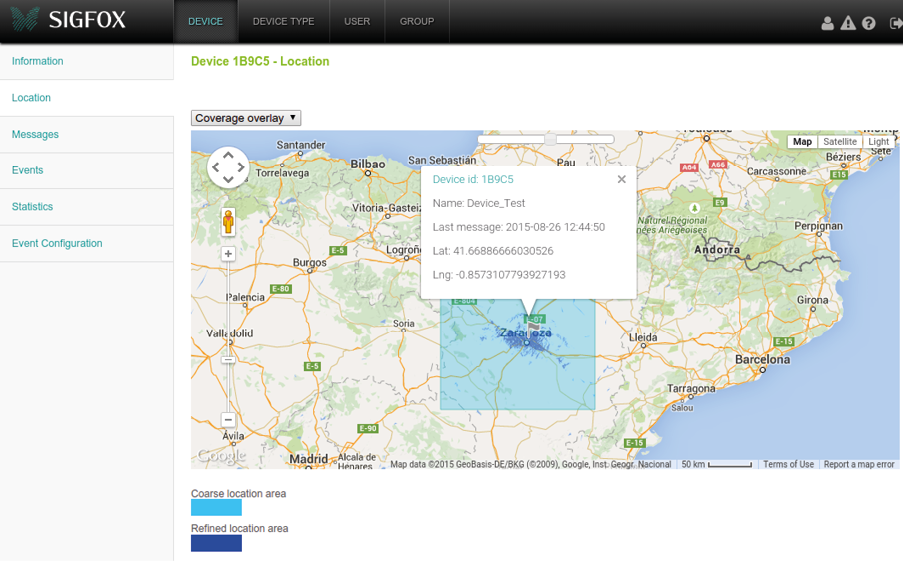This screenshot has width=903, height=561.
Task: Click the 50 km map scale indicator
Action: tap(716, 464)
